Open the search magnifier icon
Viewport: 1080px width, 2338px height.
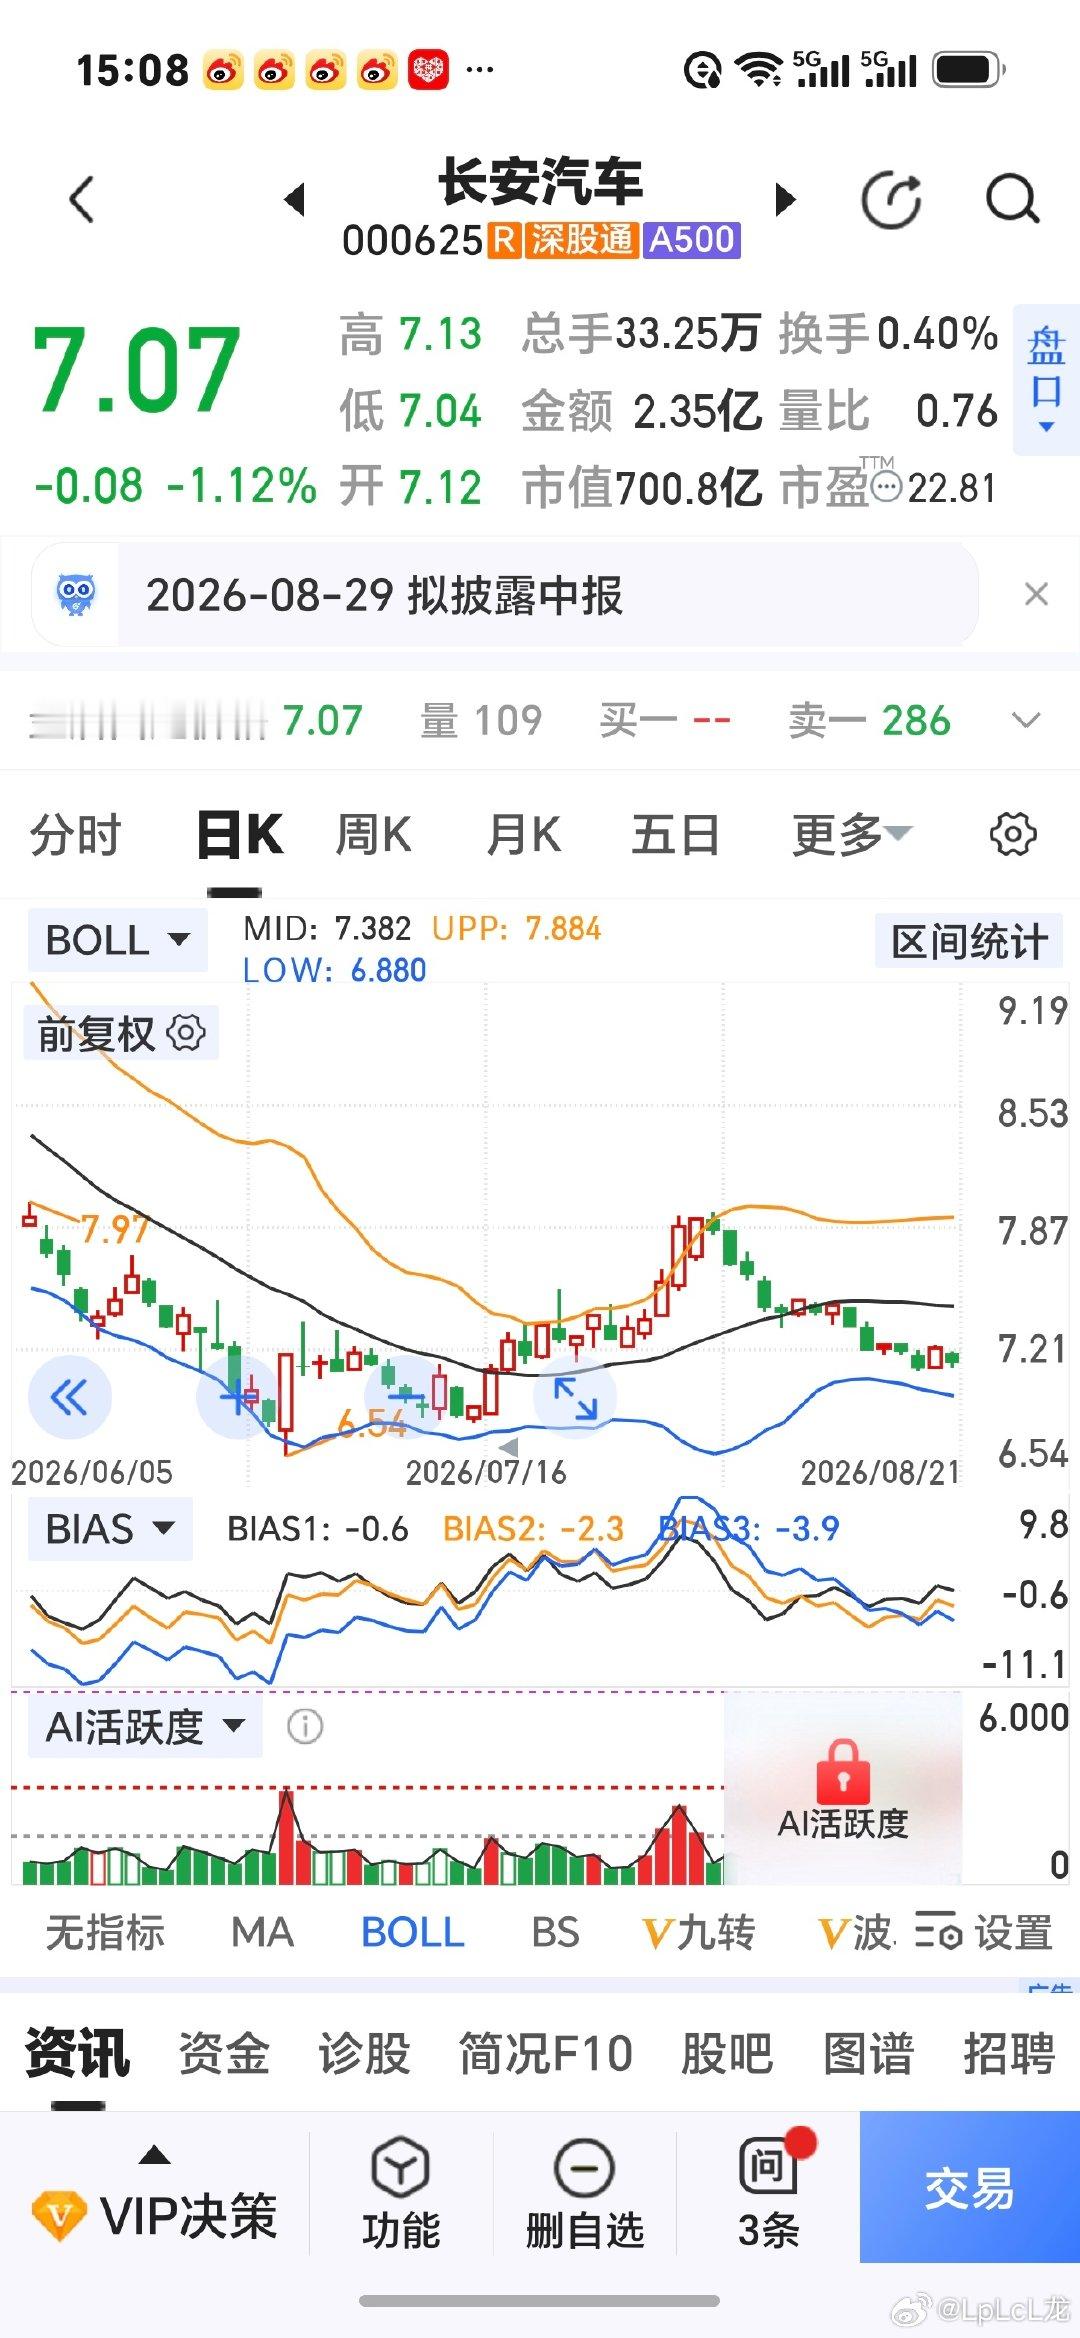pyautogui.click(x=1013, y=199)
